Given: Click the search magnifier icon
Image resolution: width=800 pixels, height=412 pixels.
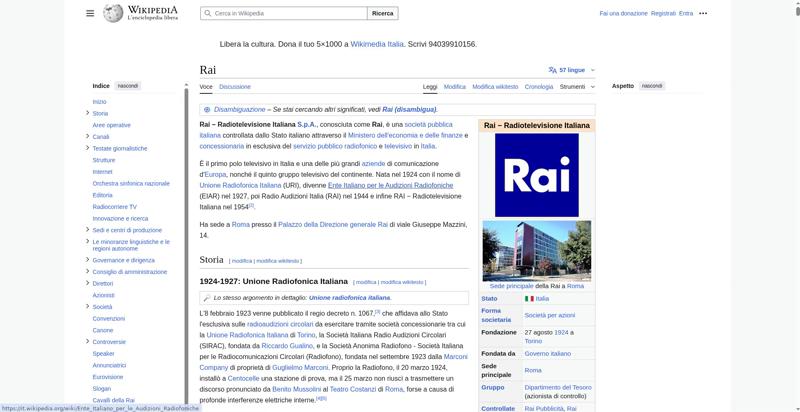Looking at the screenshot, I should pos(207,13).
